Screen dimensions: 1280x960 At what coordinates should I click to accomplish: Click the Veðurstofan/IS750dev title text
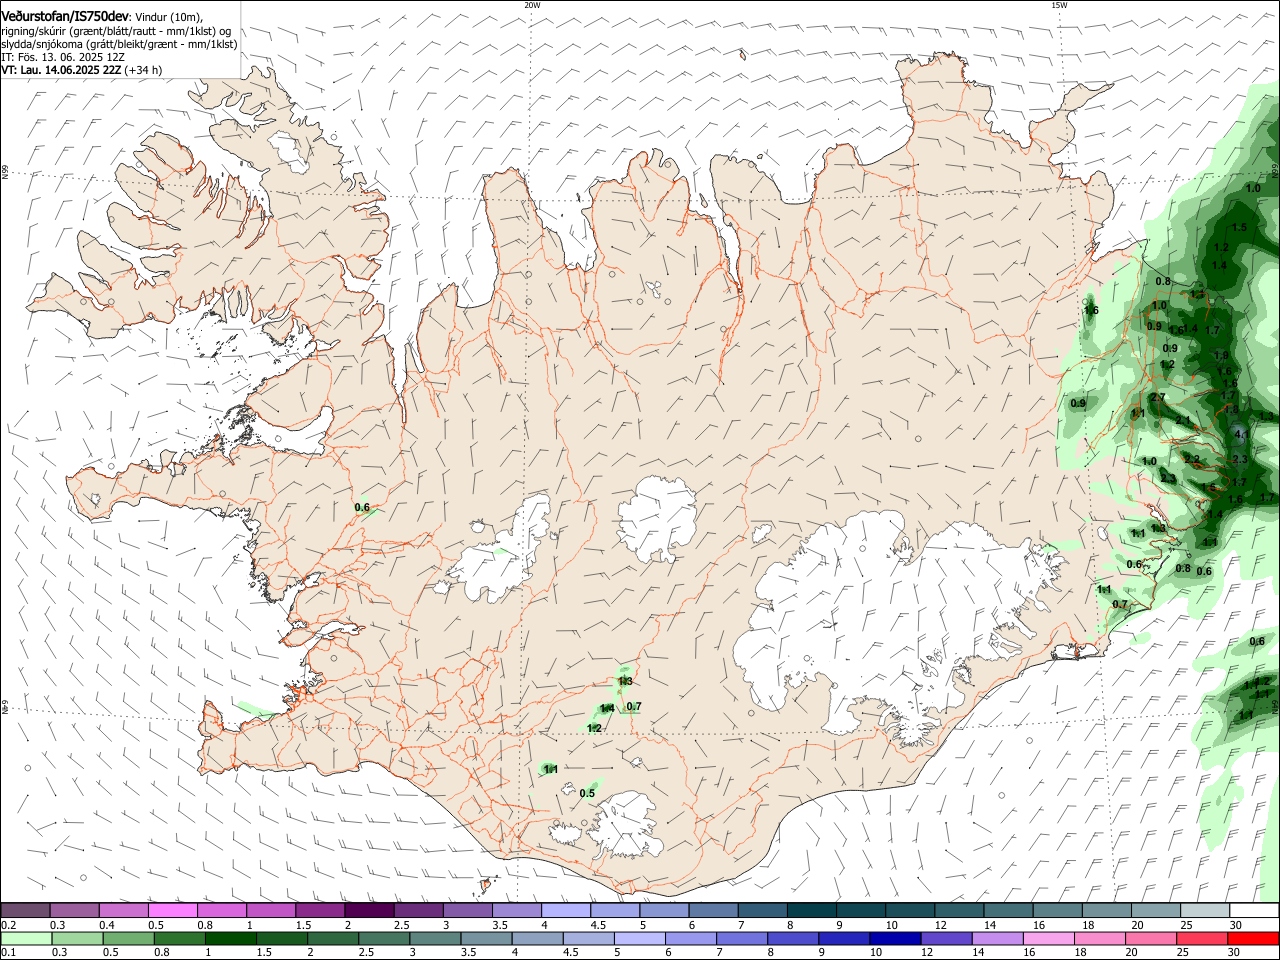click(65, 17)
